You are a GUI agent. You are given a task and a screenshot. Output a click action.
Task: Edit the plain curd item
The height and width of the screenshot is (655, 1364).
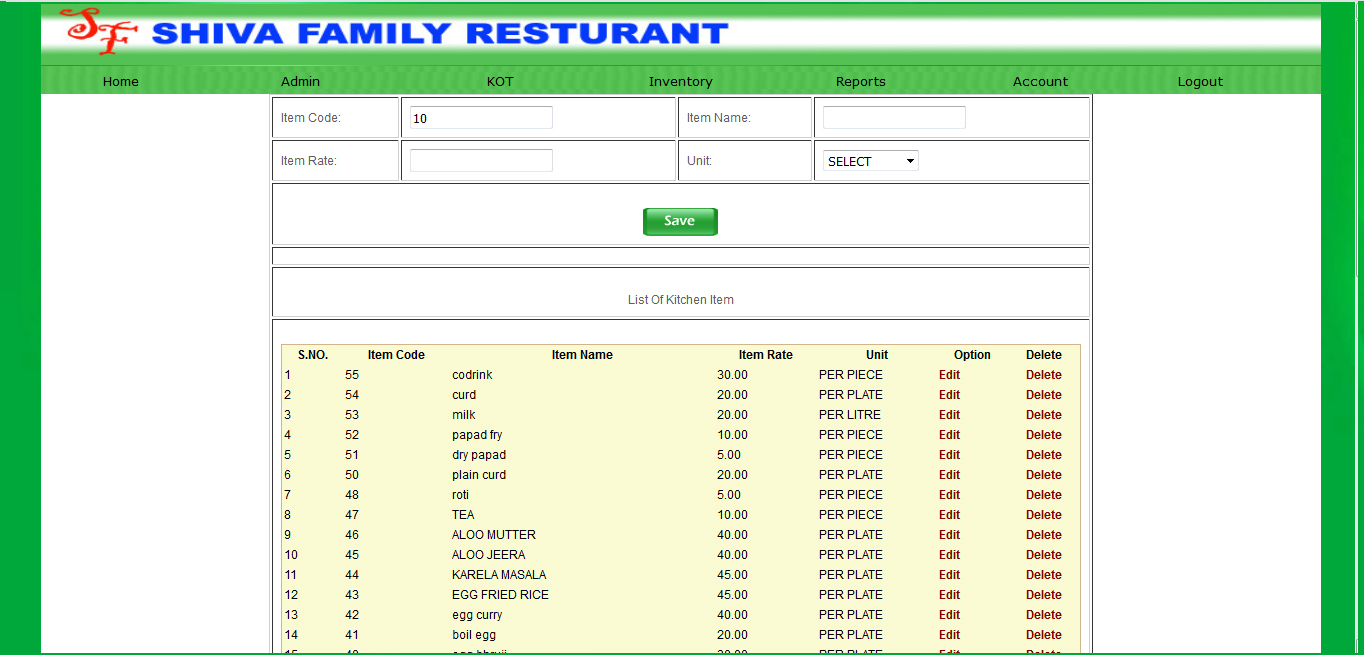(949, 475)
